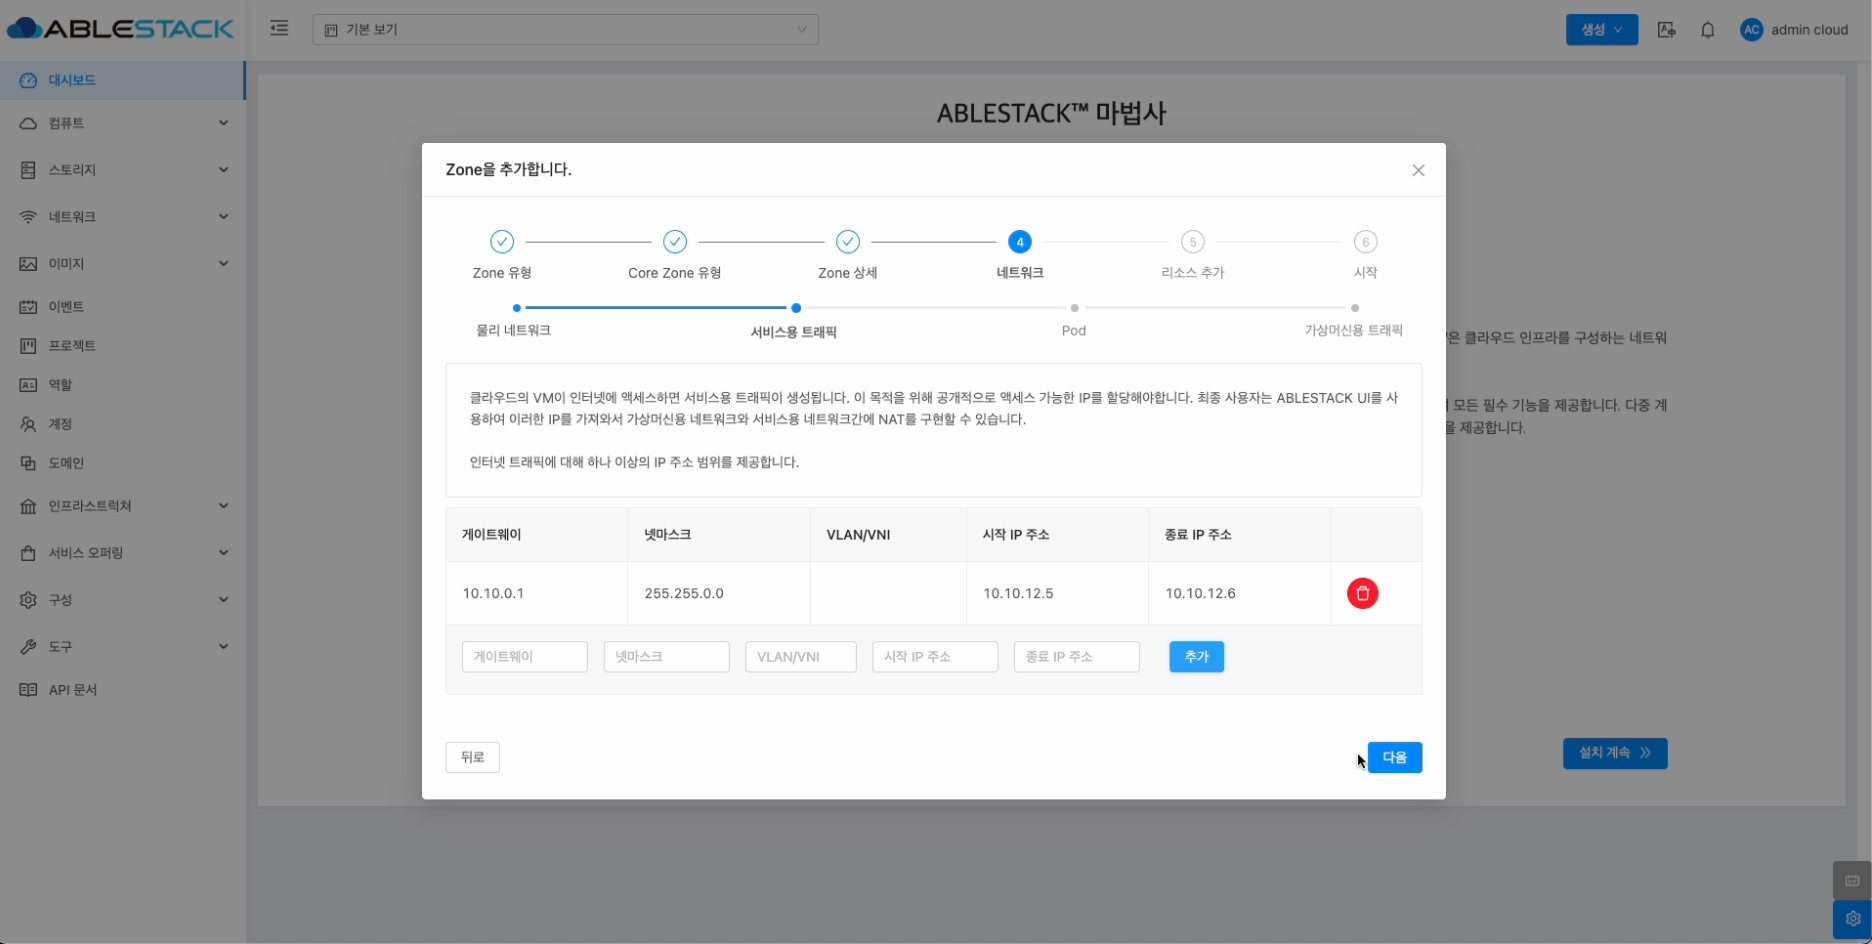
Task: Click the language translate icon in header
Action: 1666,30
